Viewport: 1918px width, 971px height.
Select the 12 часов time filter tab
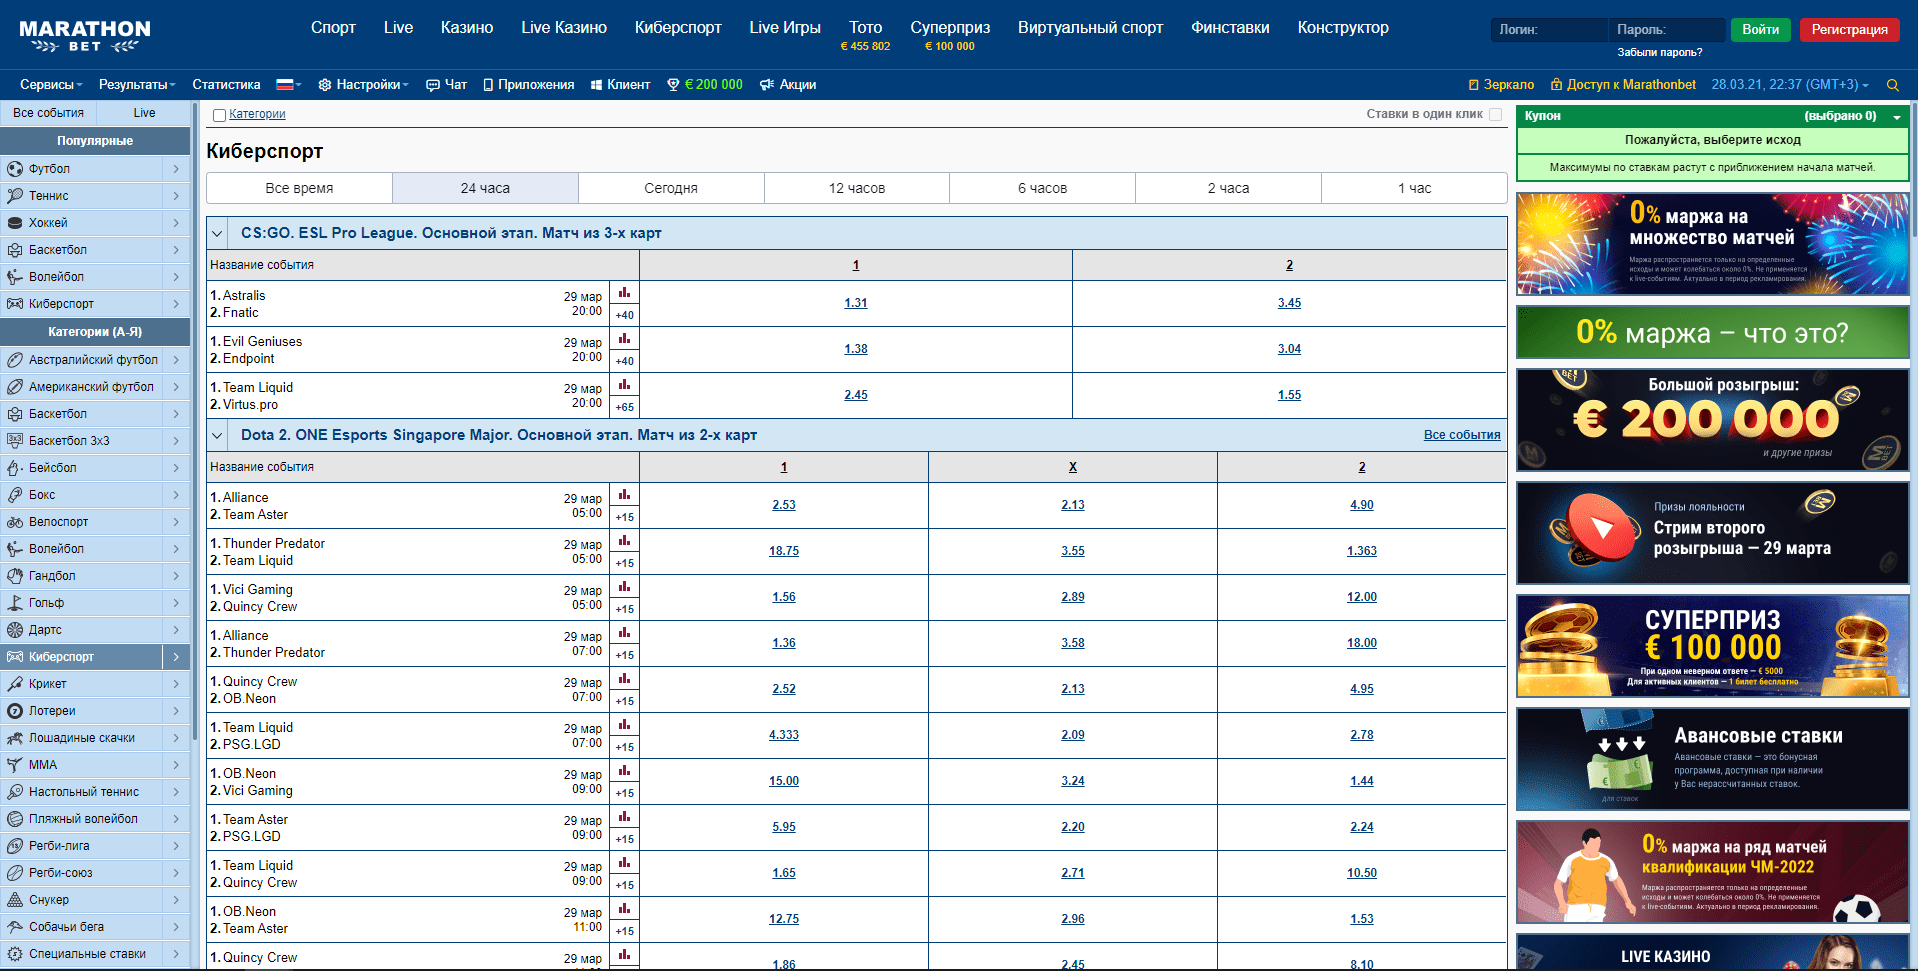(x=857, y=188)
